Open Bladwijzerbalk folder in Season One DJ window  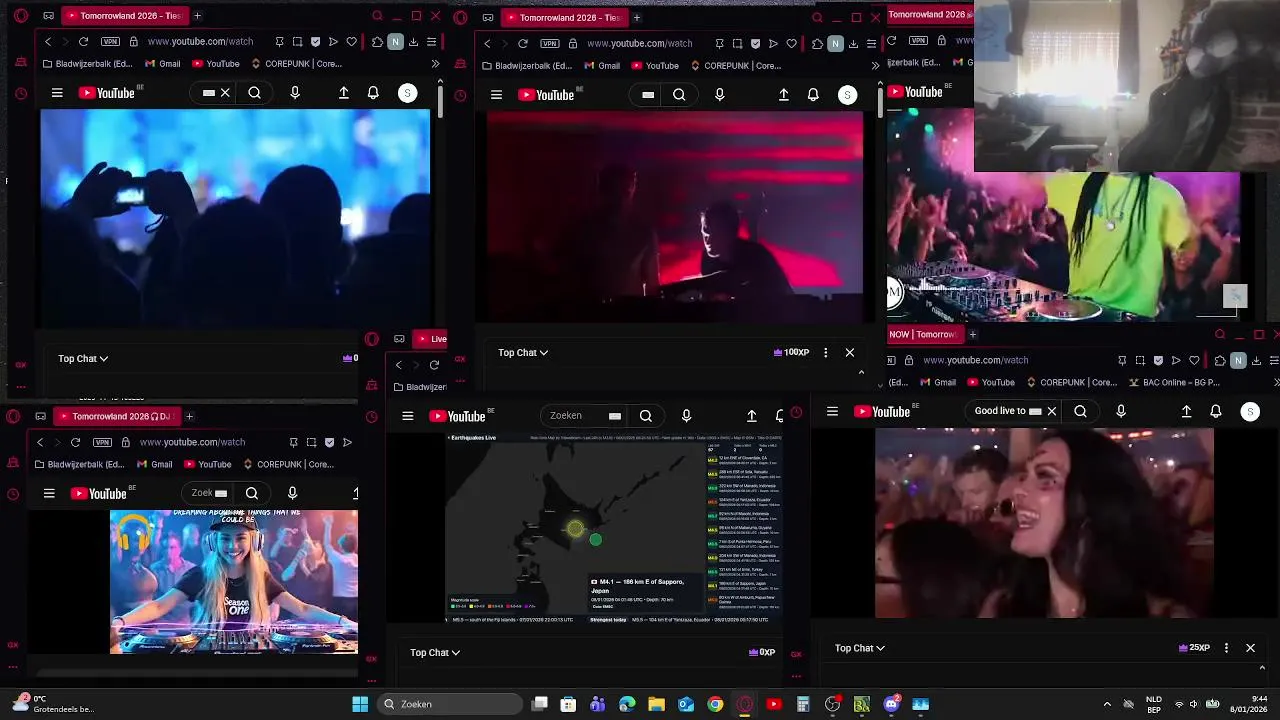(x=82, y=464)
